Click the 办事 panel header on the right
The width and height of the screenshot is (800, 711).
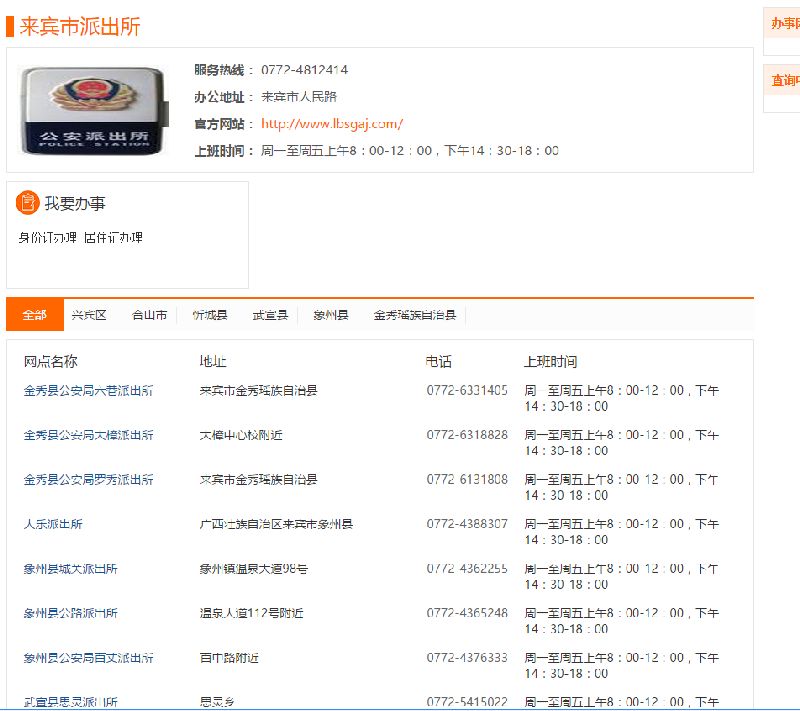(785, 24)
